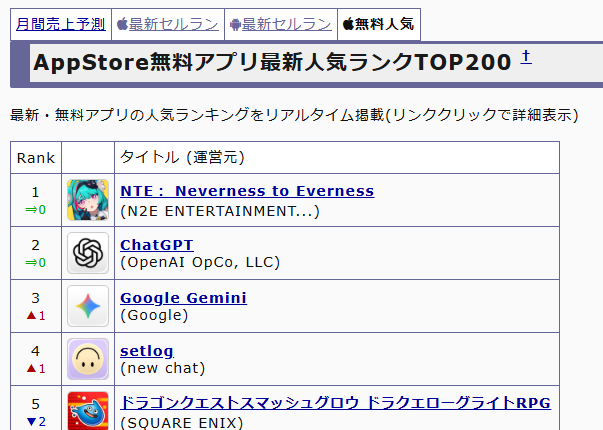Click the NTE Neverness to Everness app icon
Image resolution: width=603 pixels, height=430 pixels.
coord(88,200)
